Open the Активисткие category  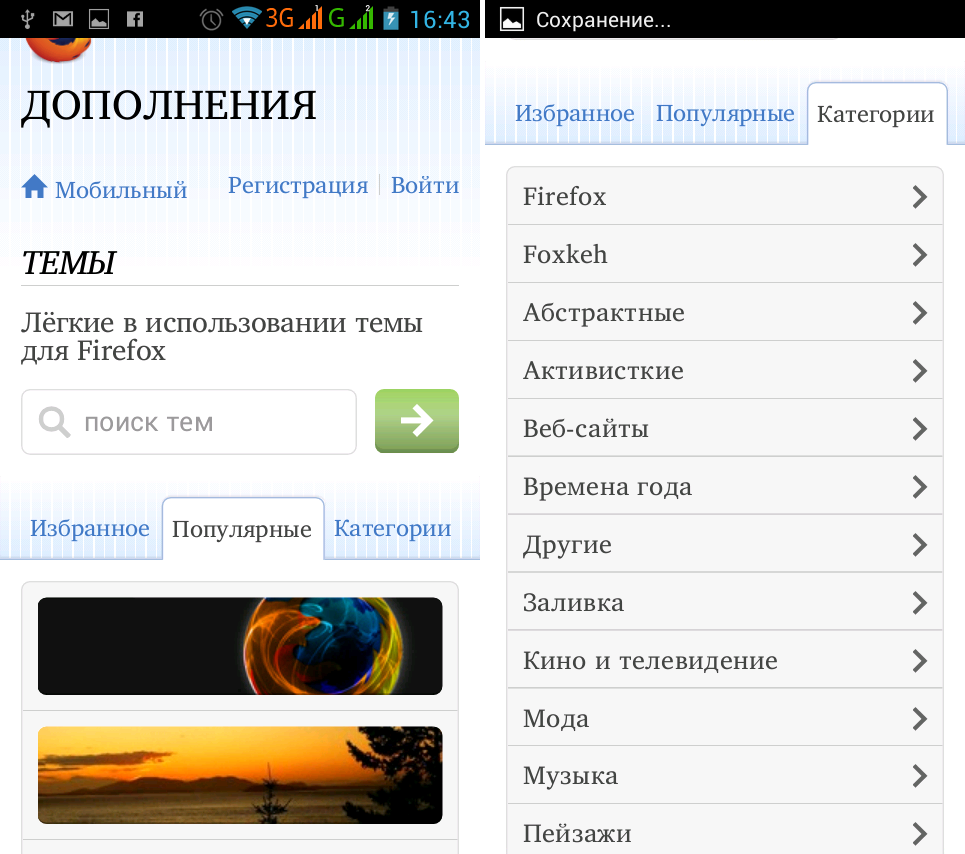pos(725,370)
